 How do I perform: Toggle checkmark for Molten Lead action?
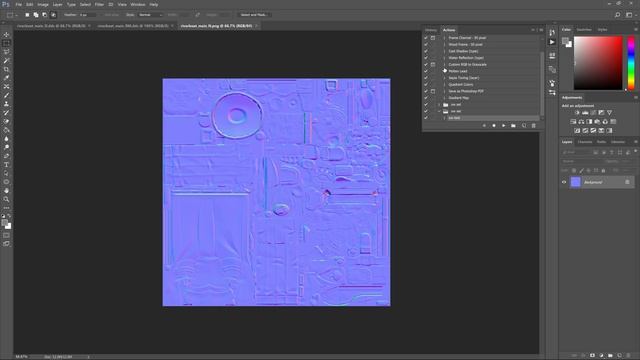click(426, 71)
